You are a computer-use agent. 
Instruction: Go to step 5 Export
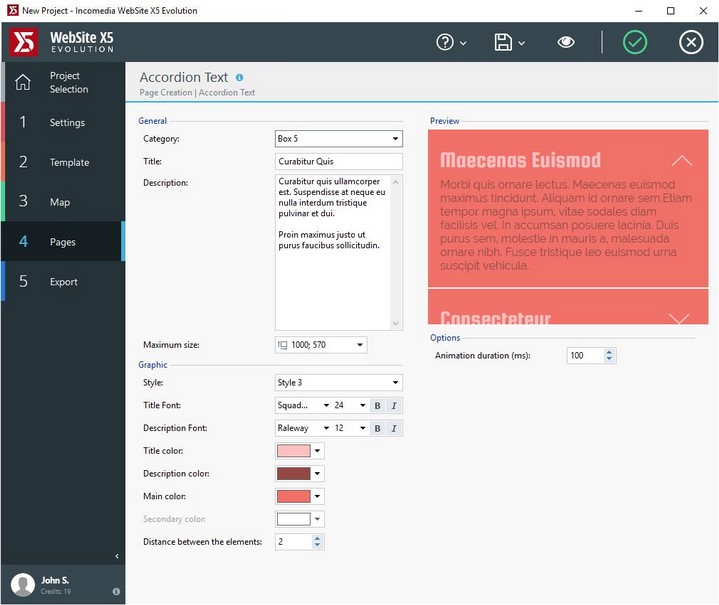click(63, 281)
